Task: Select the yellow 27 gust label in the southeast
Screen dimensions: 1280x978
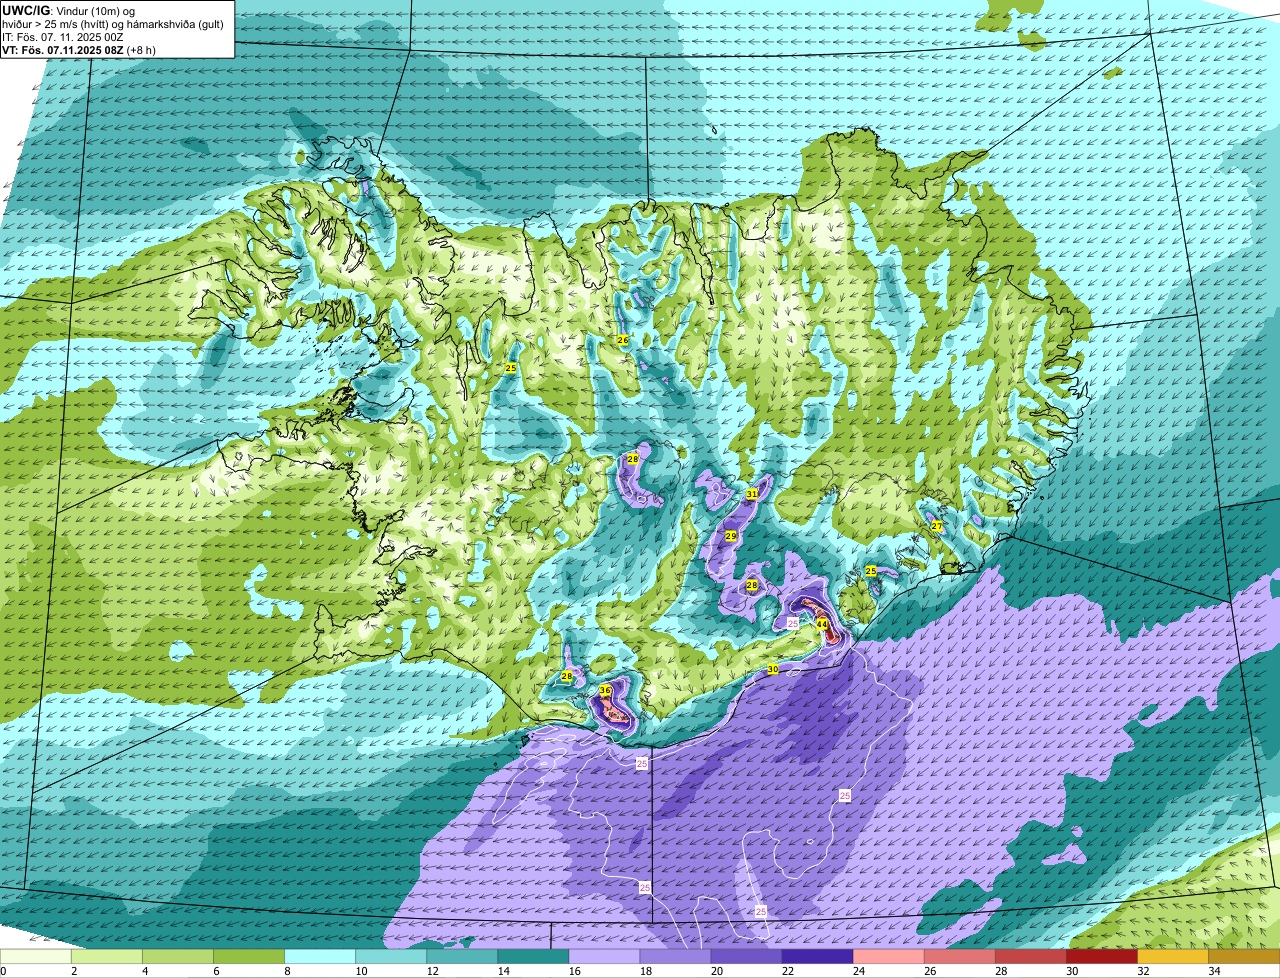Action: click(x=937, y=526)
